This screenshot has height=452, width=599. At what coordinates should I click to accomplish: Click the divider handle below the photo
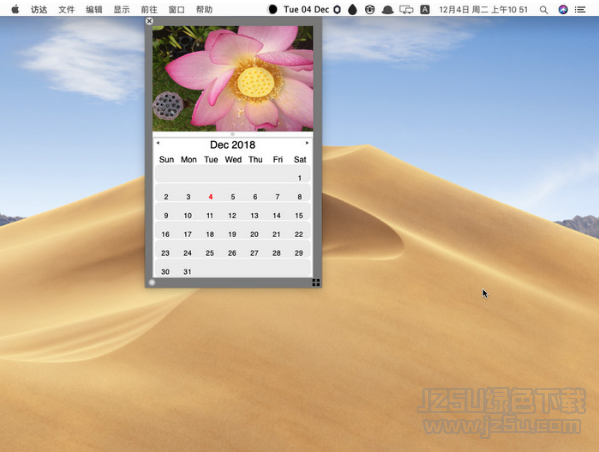pos(232,134)
